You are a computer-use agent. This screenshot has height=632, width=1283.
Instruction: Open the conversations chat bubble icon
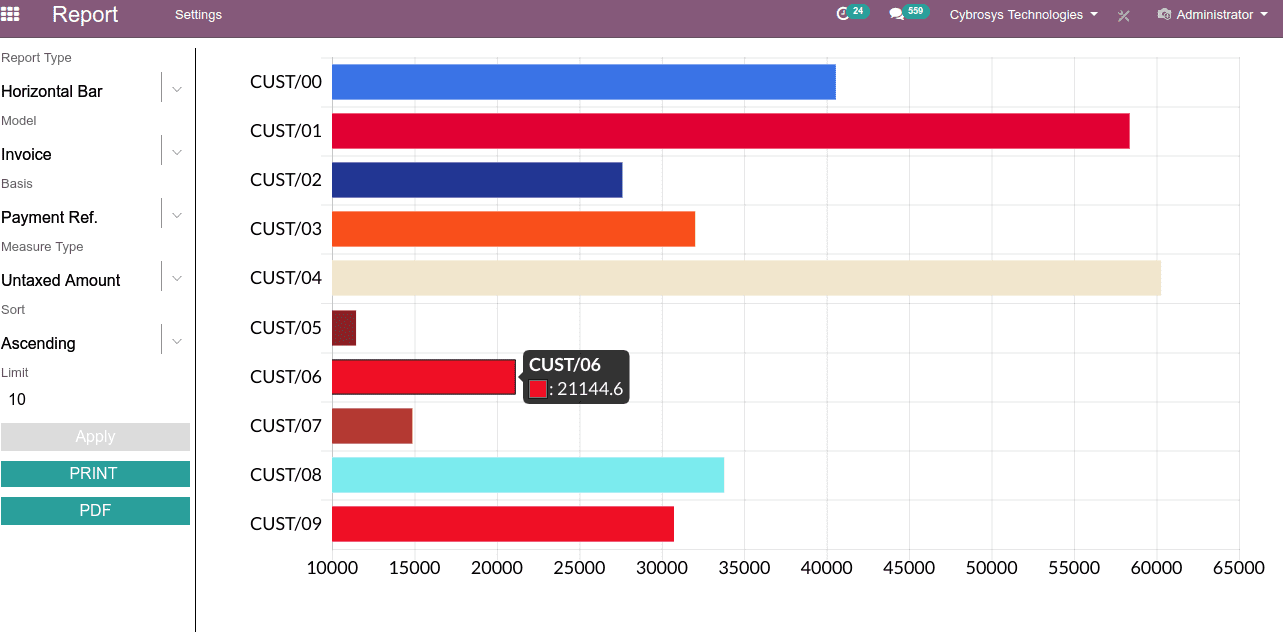tap(896, 14)
